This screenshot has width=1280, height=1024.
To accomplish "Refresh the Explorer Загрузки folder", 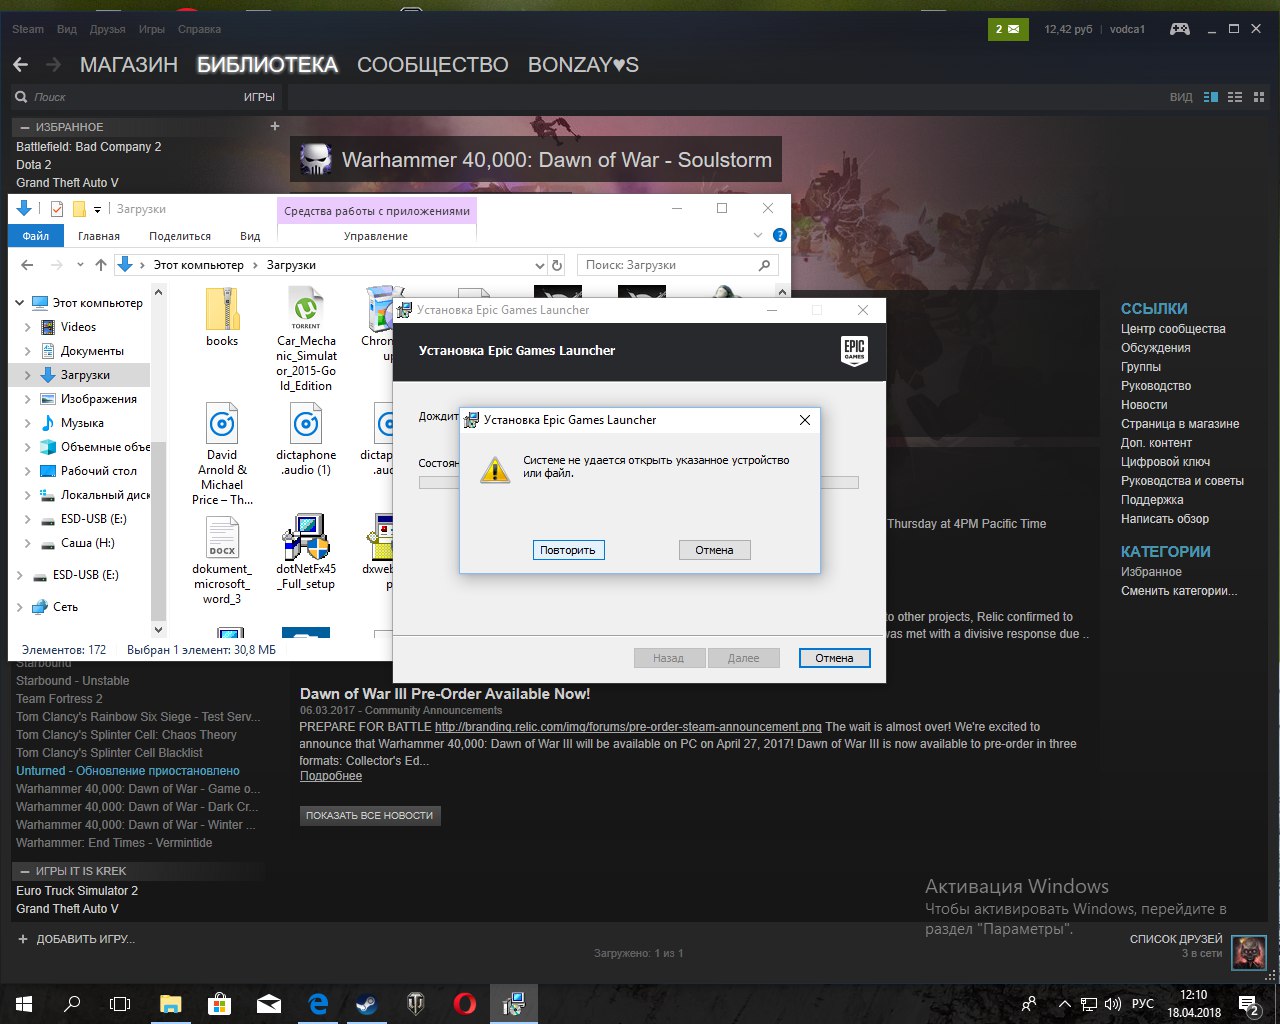I will pyautogui.click(x=558, y=265).
